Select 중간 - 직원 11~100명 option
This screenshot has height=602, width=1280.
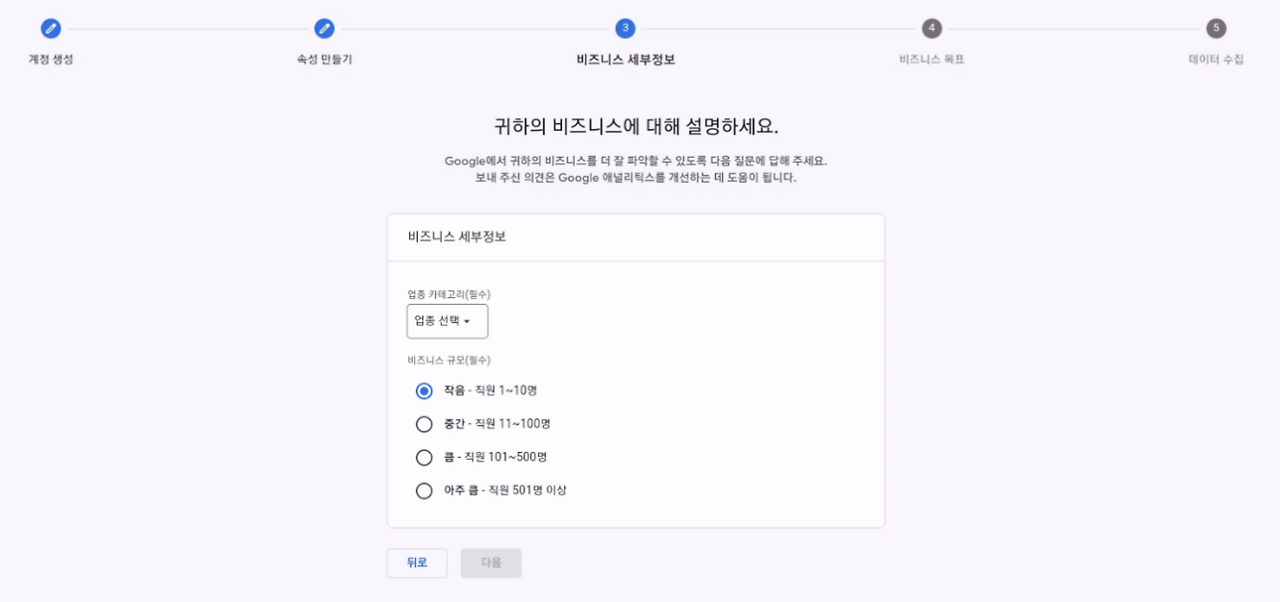tap(424, 423)
